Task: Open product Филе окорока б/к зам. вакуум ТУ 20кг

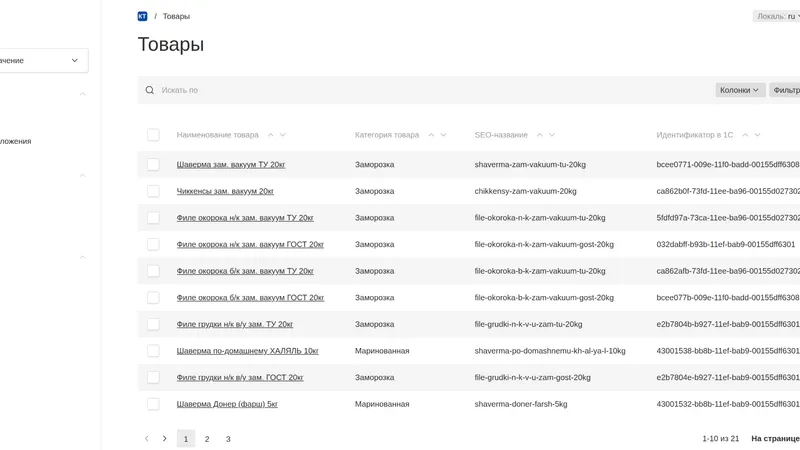Action: point(245,271)
